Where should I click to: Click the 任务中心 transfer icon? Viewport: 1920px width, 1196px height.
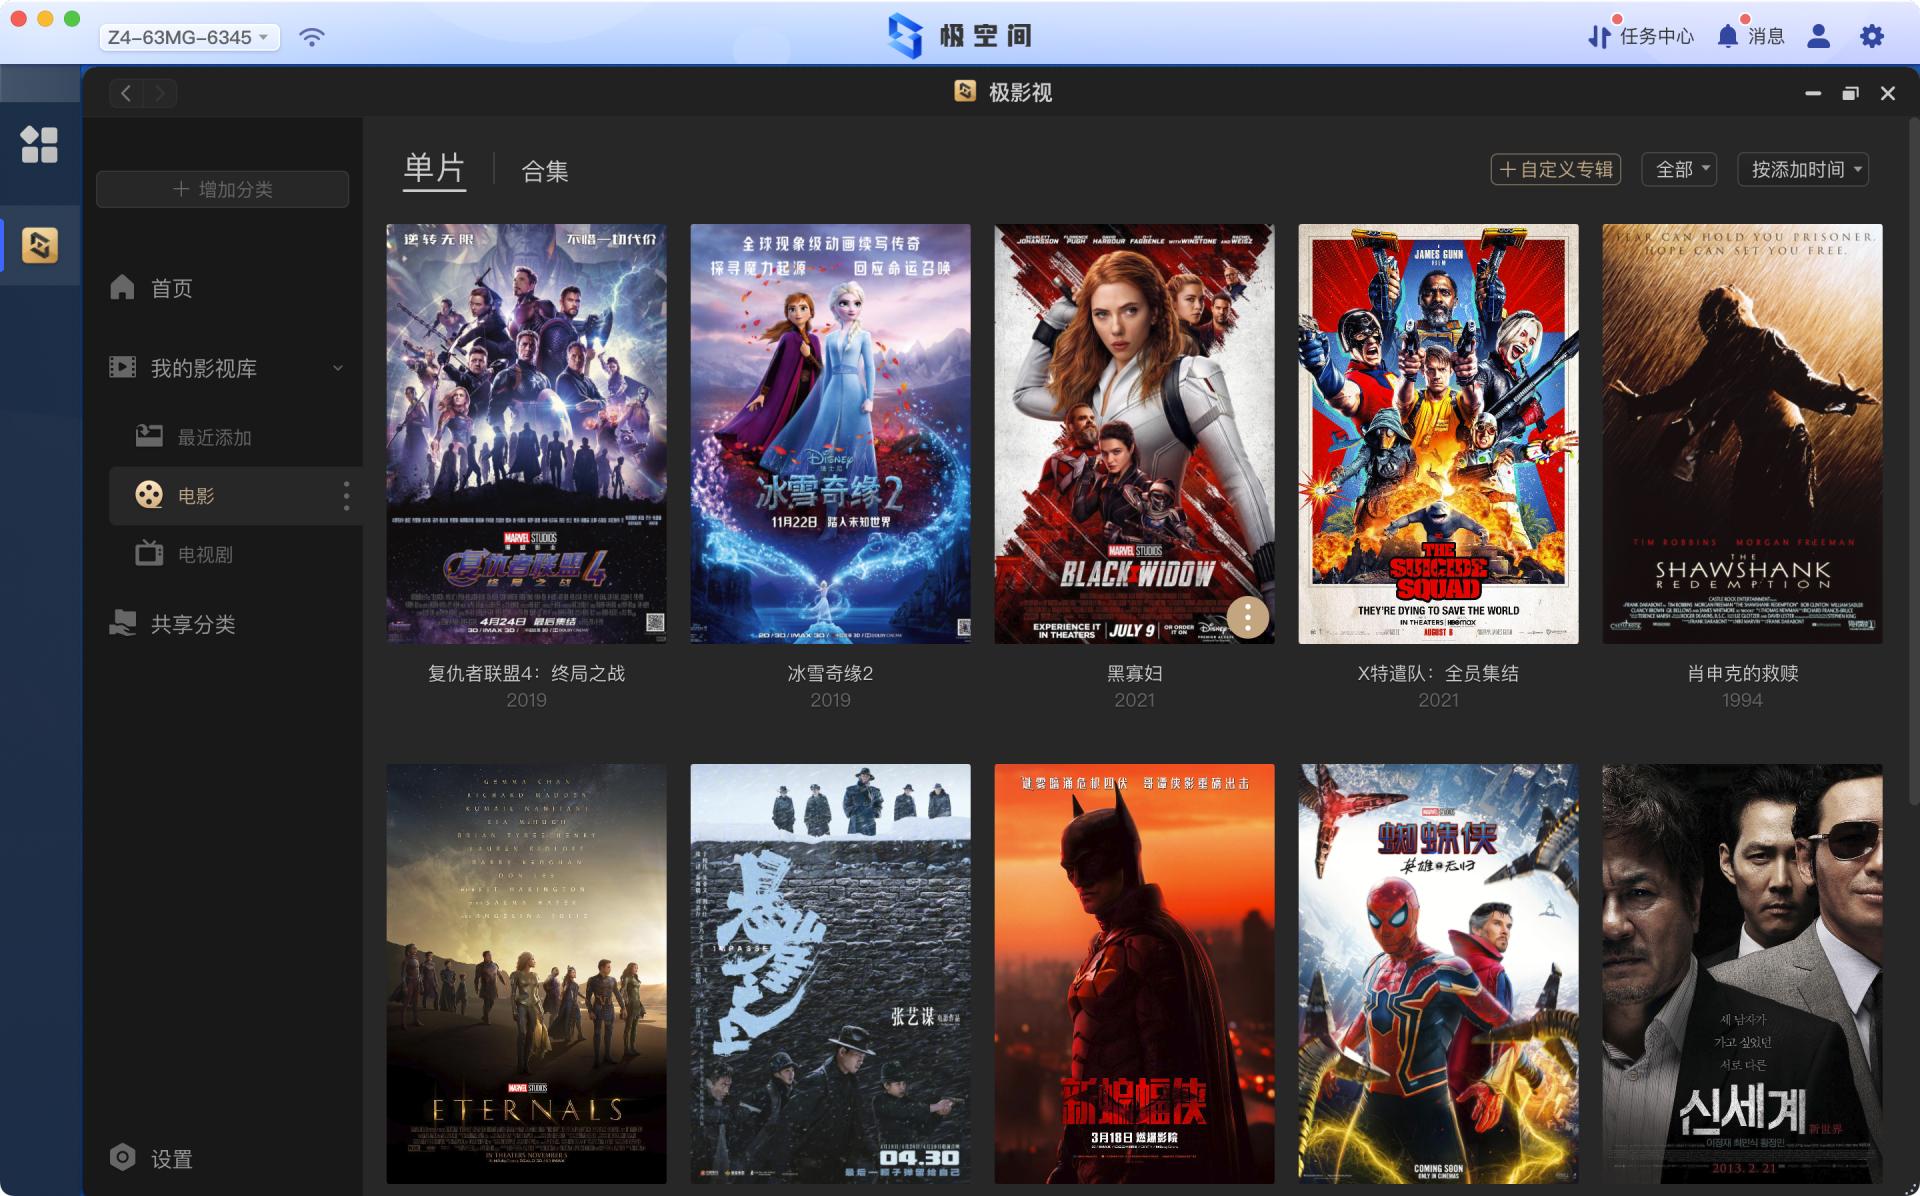coord(1599,37)
